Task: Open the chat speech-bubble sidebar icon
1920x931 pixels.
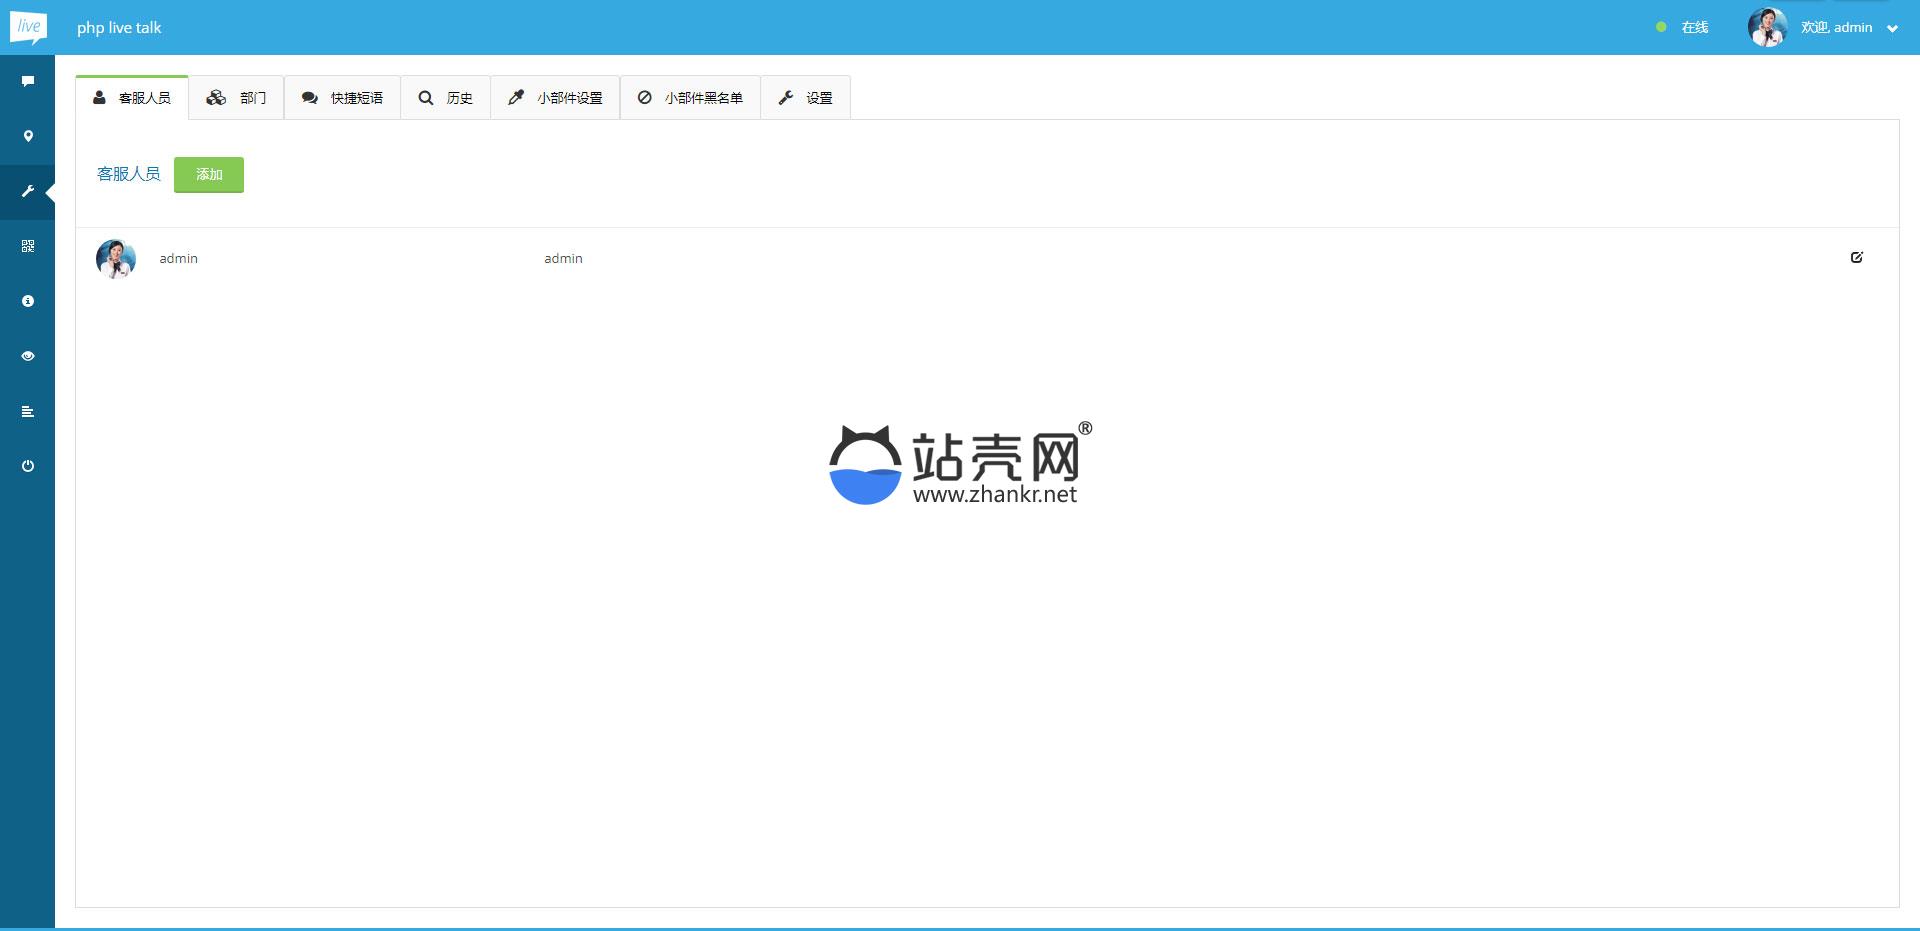Action: point(28,81)
